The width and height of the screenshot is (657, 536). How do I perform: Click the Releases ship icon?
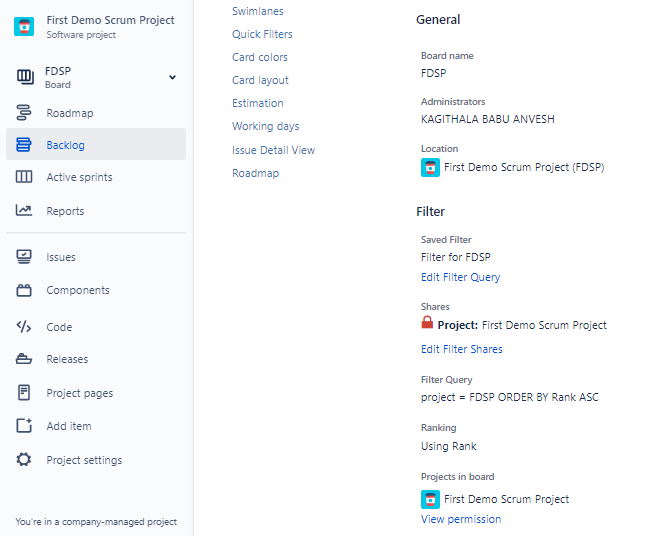(x=24, y=359)
